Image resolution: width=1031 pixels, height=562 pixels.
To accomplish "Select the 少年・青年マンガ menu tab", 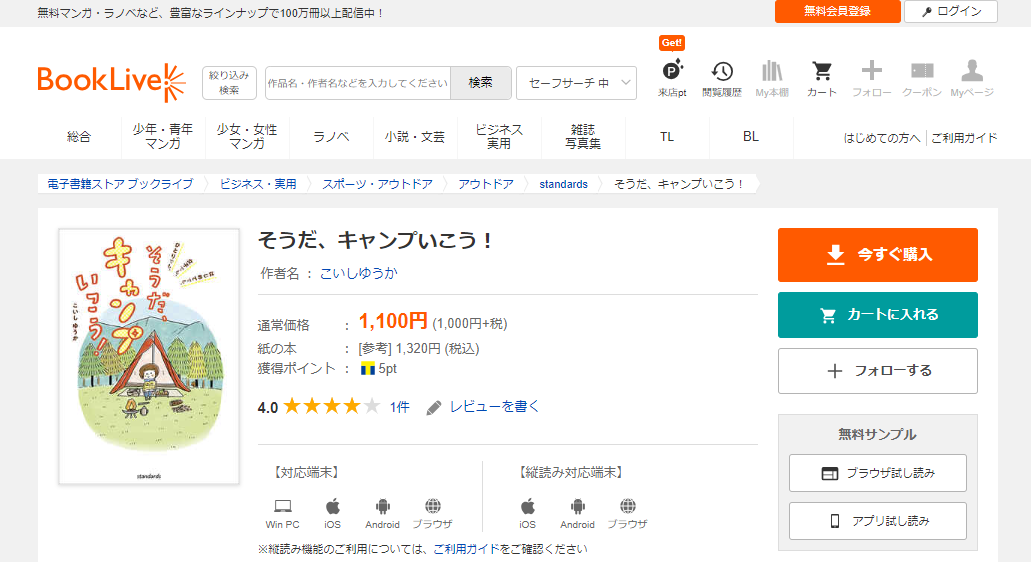I will point(163,137).
